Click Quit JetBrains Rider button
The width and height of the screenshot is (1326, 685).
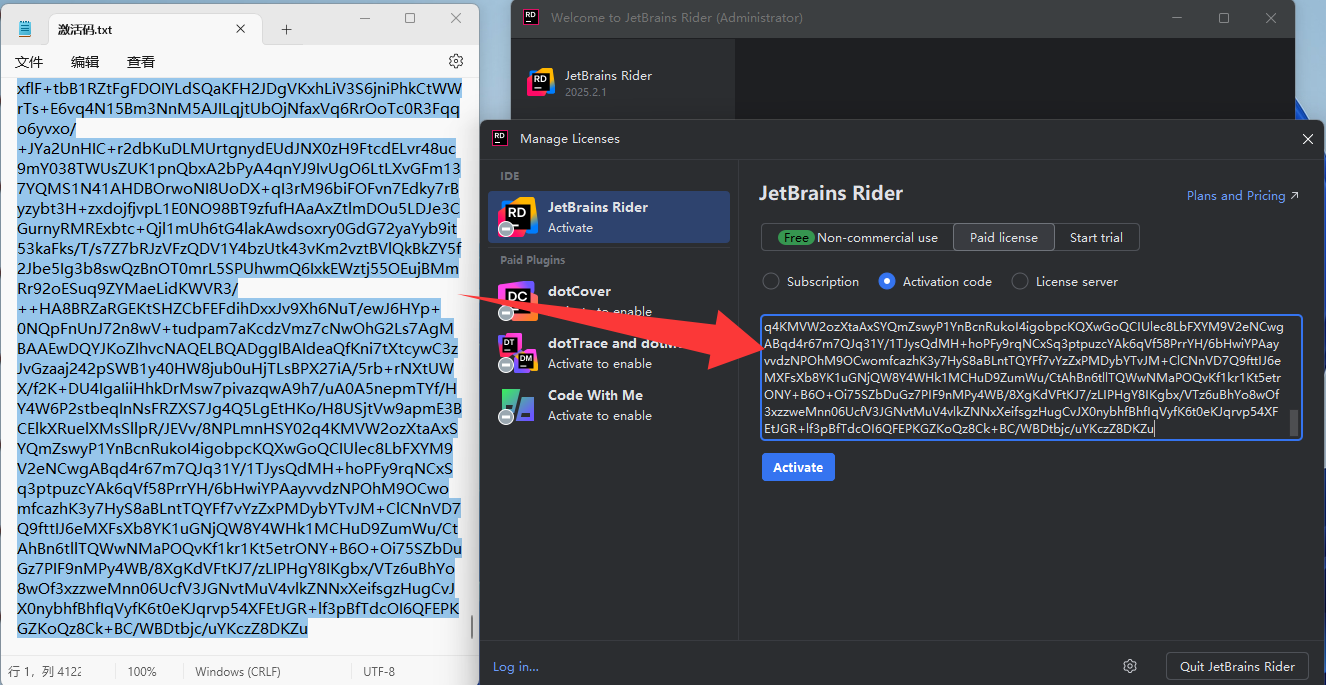1237,666
